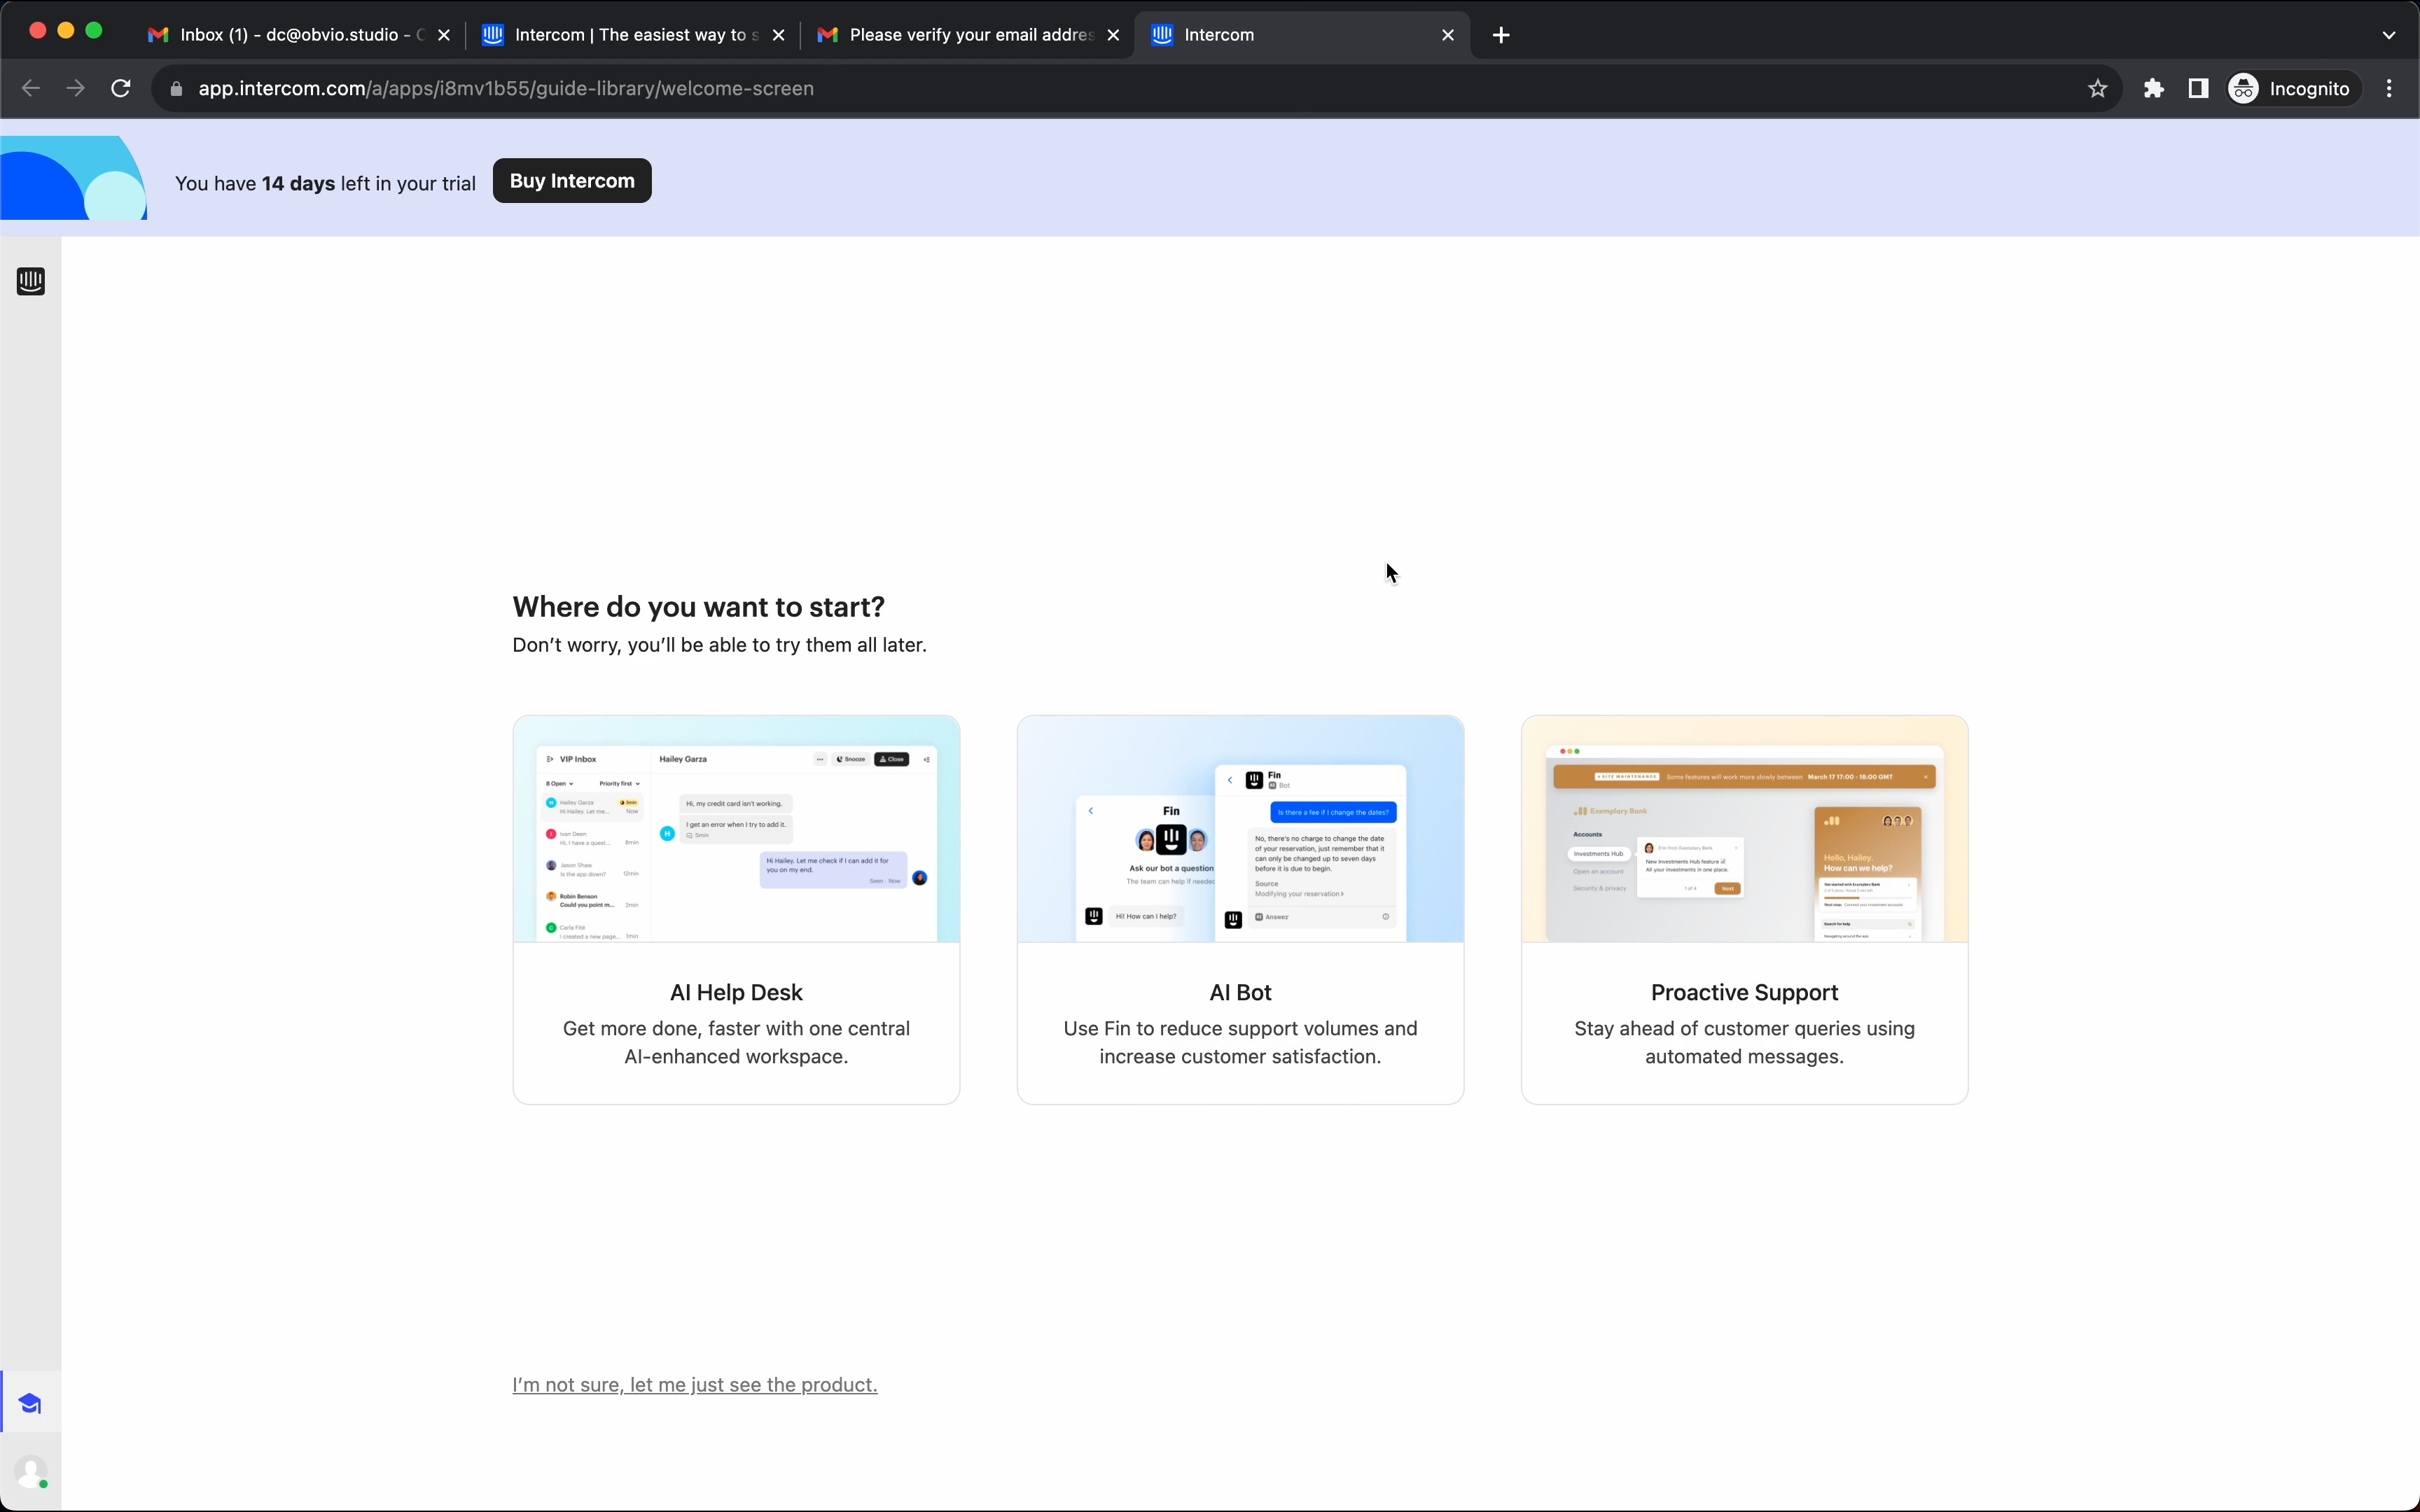Open the Chrome three-dot menu
2420x1512 pixels.
pyautogui.click(x=2389, y=89)
